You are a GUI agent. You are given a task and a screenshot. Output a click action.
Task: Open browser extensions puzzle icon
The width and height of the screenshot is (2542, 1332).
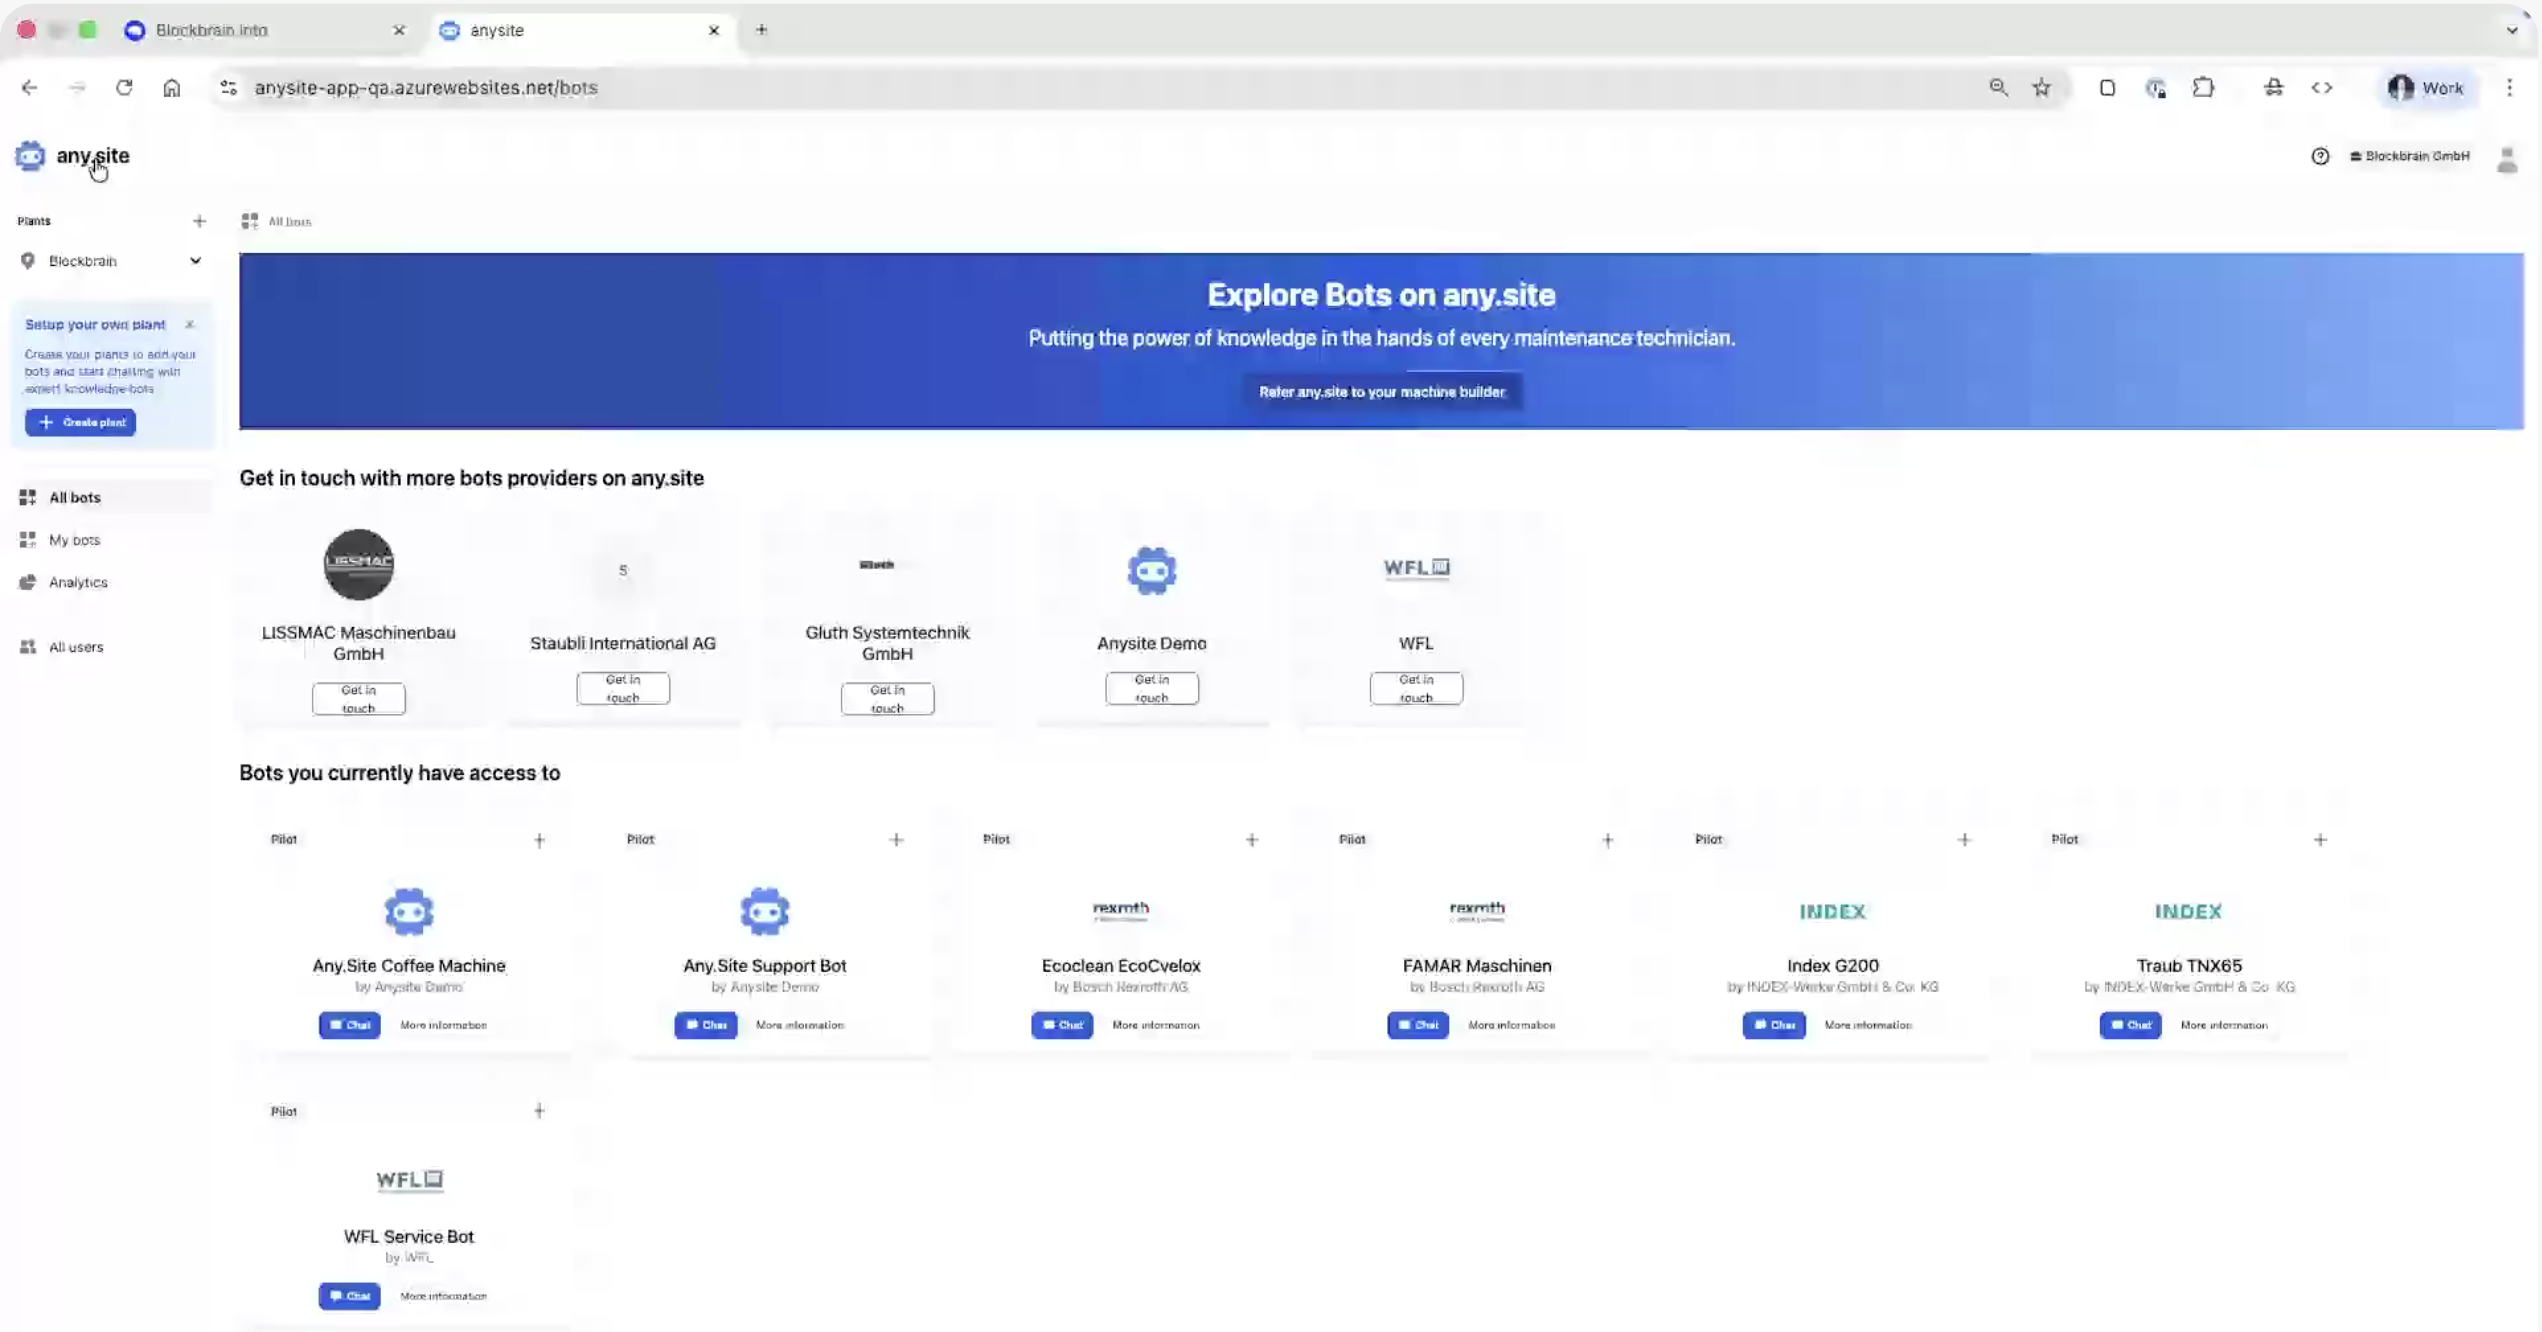(x=2203, y=88)
